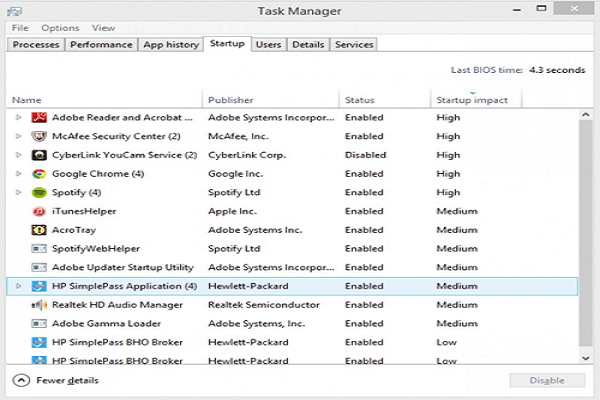Click the Adobe Reader and Acrobat icon
This screenshot has height=400, width=600.
[x=39, y=118]
